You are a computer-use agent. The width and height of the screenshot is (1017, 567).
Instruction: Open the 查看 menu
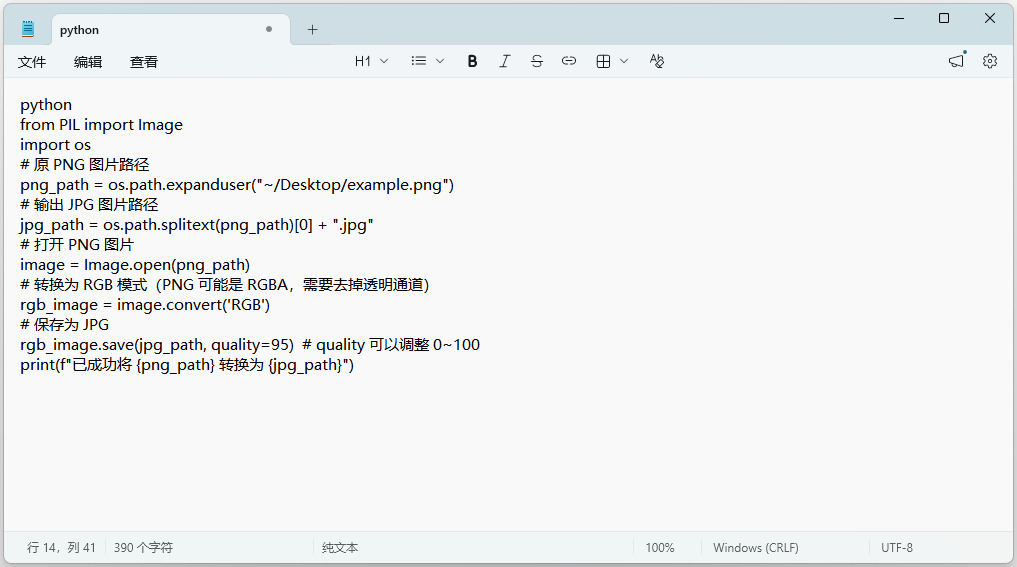click(x=143, y=62)
